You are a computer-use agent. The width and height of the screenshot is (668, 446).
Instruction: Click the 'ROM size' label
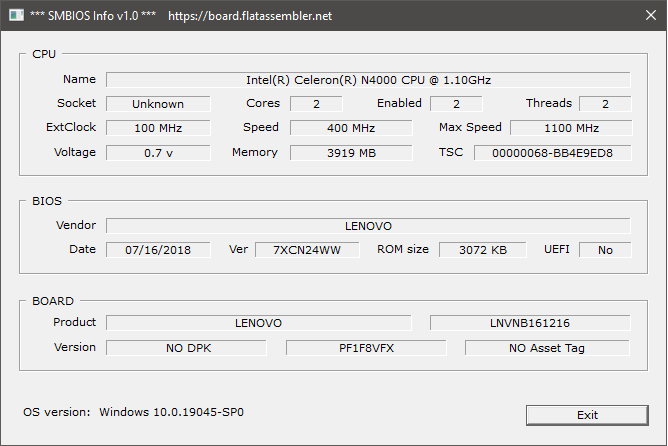(x=403, y=249)
